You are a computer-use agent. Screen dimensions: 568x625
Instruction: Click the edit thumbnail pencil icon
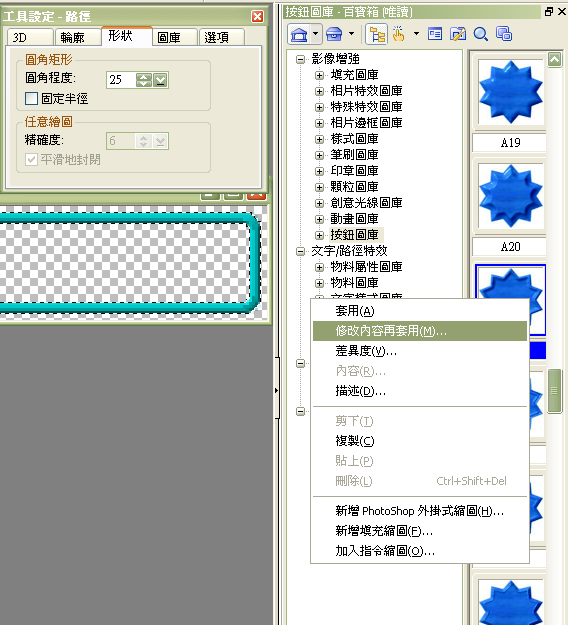pos(458,34)
